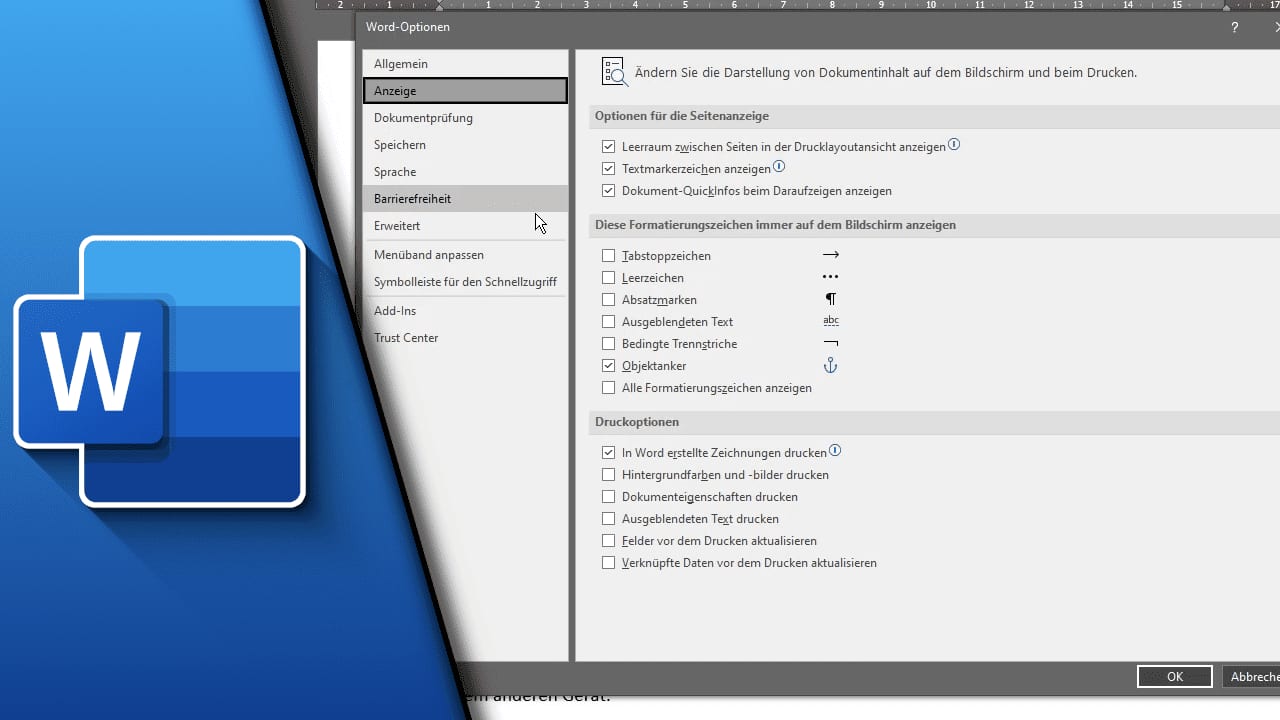The width and height of the screenshot is (1280, 720).
Task: Check Alle Formatierungszeichen anzeigen
Action: coord(609,388)
